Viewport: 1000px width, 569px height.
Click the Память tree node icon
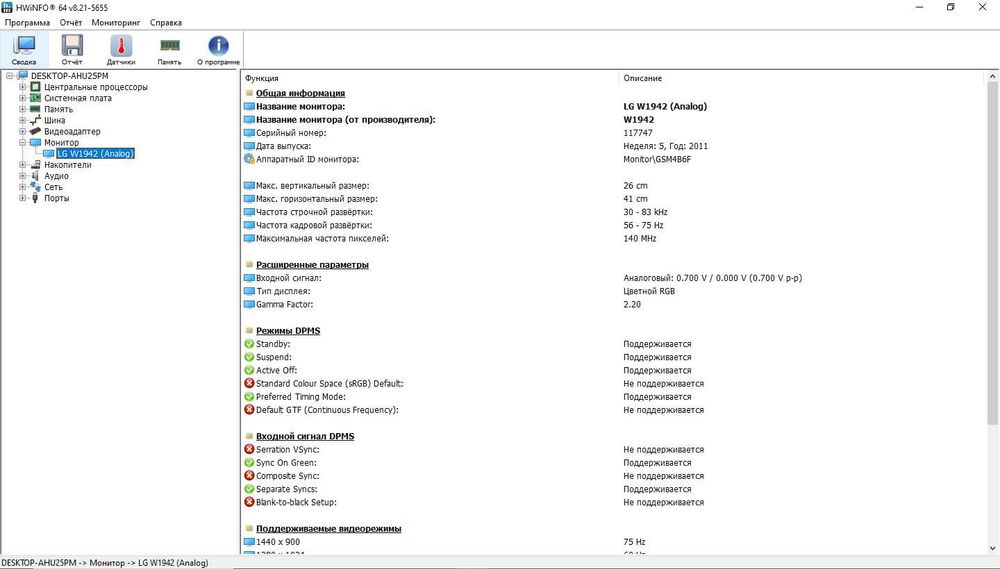[x=35, y=109]
